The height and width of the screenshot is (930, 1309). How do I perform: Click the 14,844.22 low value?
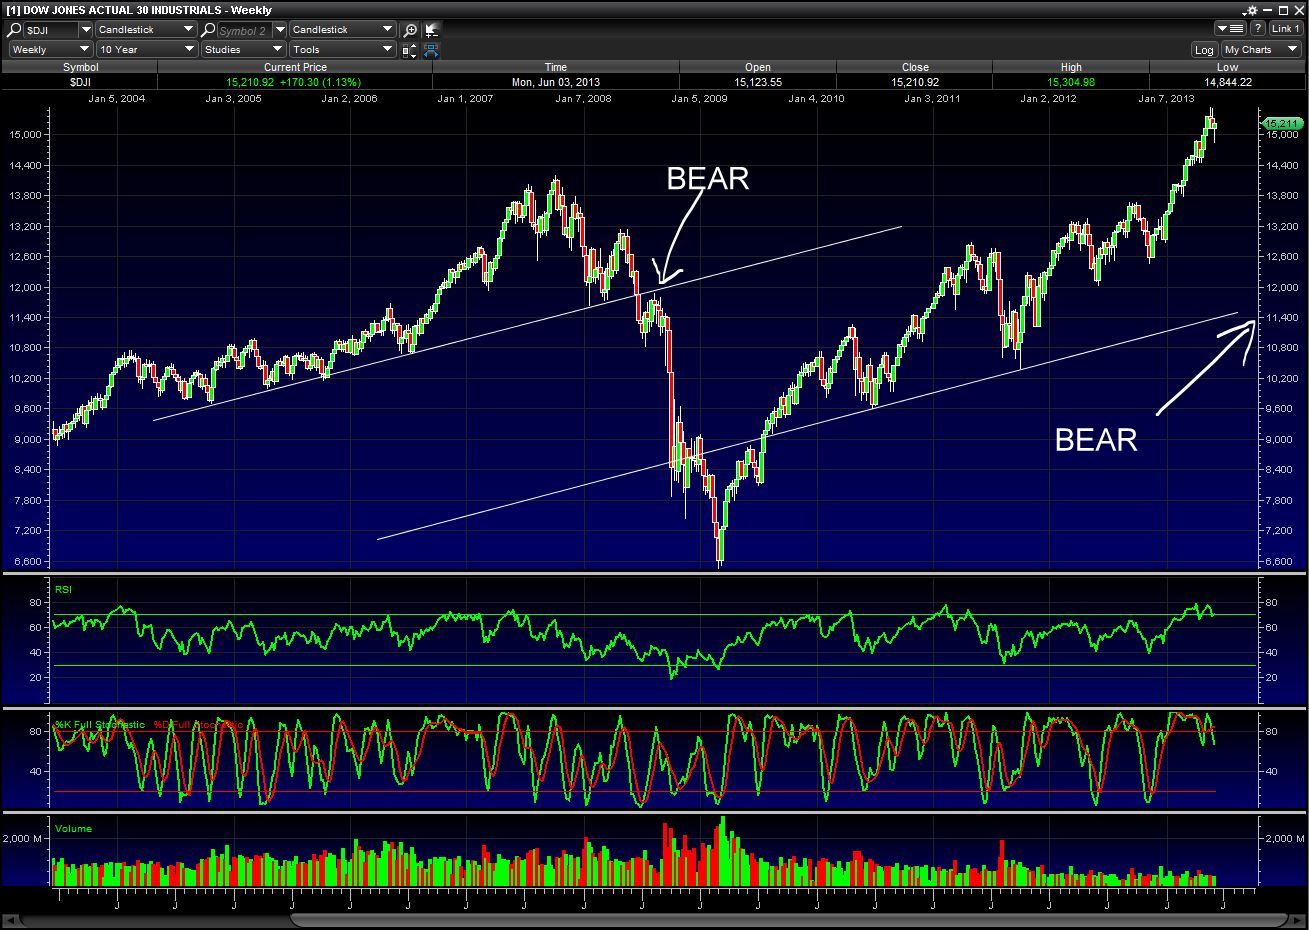pyautogui.click(x=1227, y=82)
